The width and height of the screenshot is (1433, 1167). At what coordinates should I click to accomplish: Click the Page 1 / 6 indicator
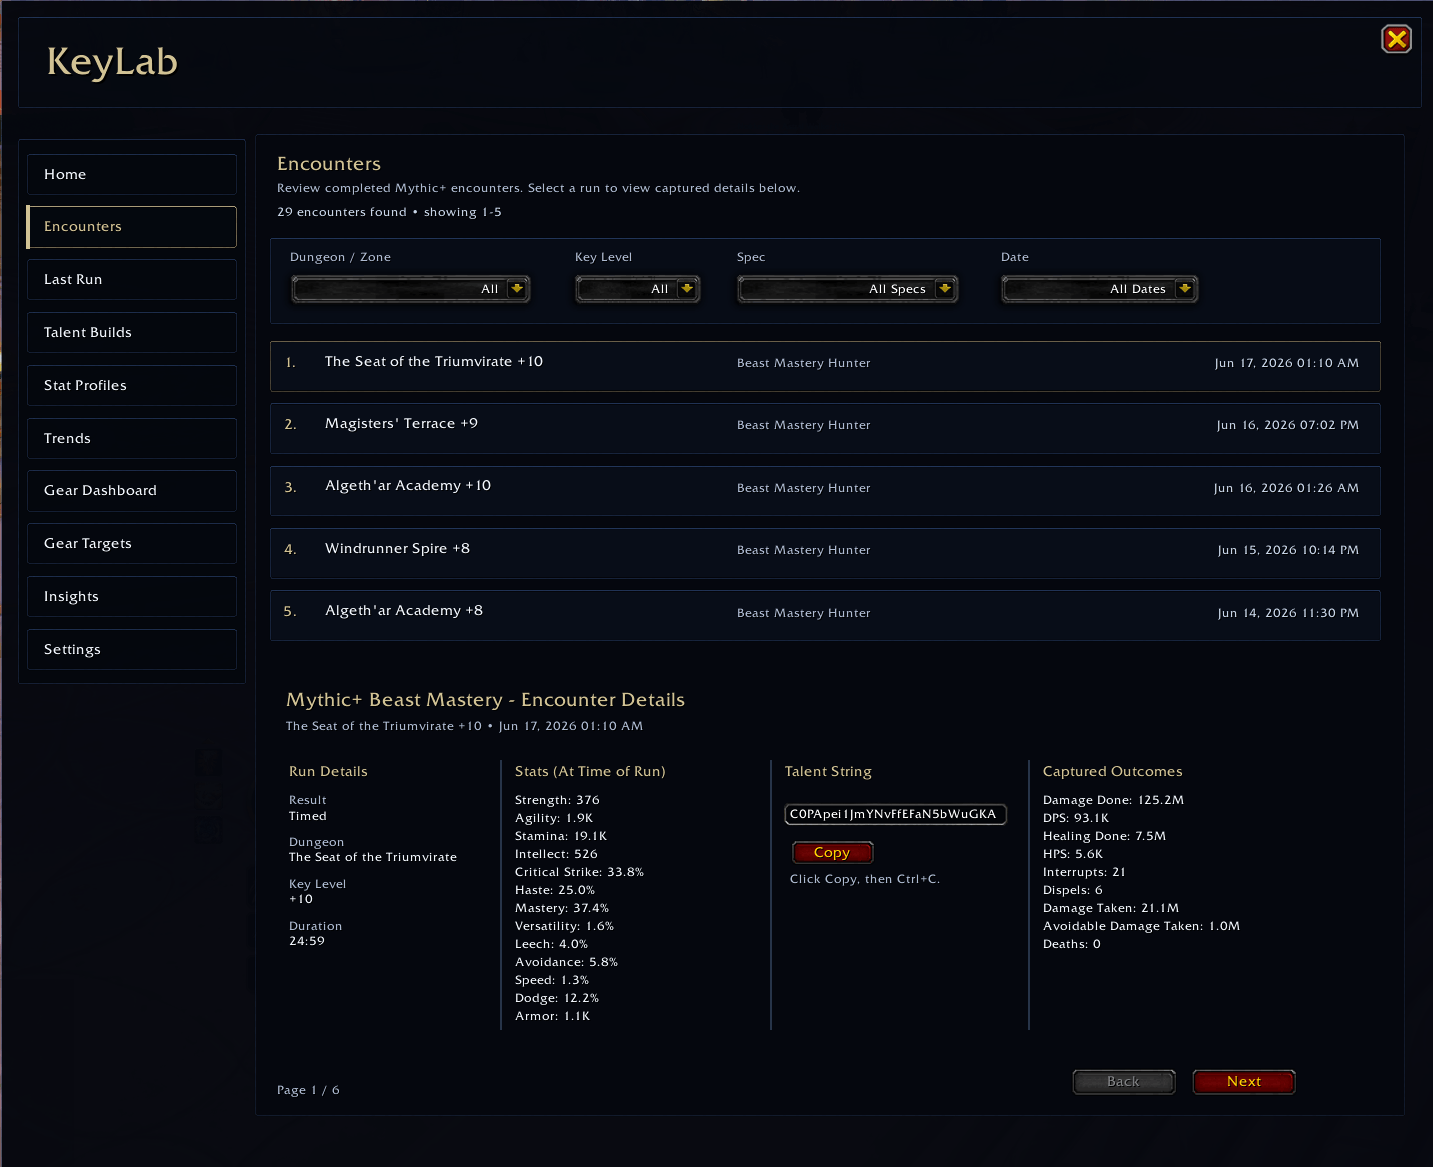(308, 1090)
